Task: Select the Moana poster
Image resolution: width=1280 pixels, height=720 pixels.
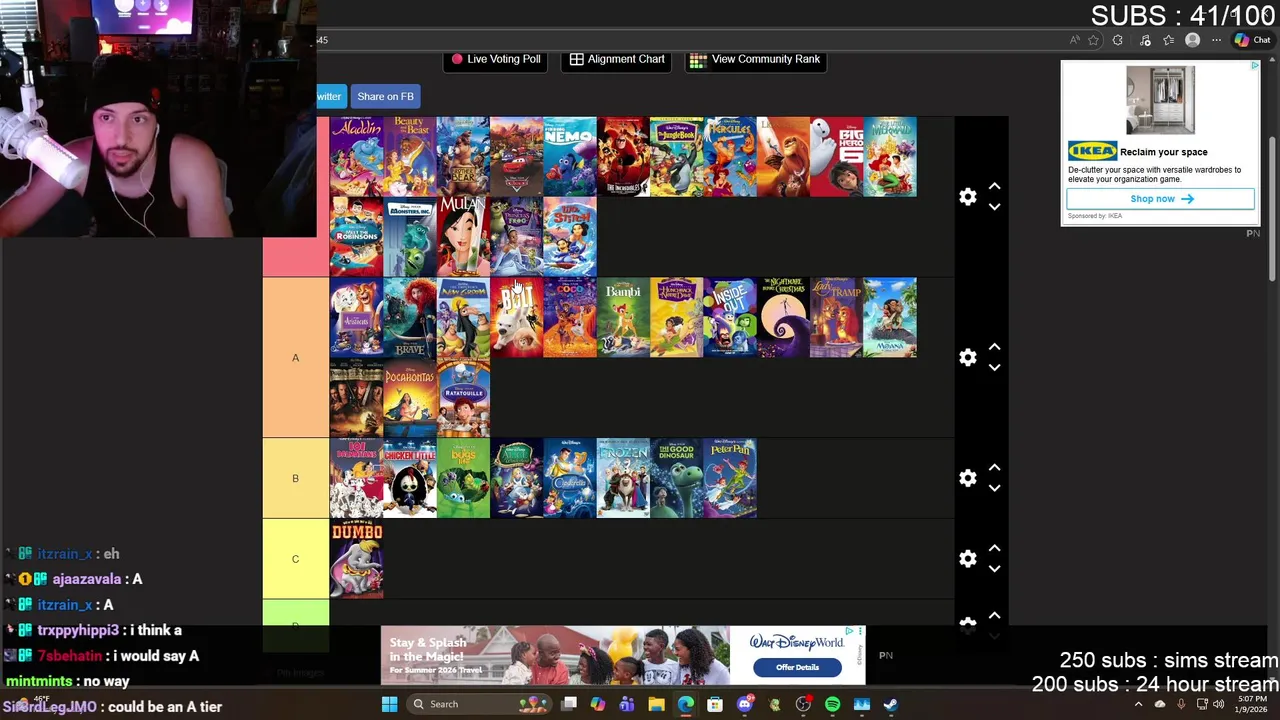Action: (890, 317)
